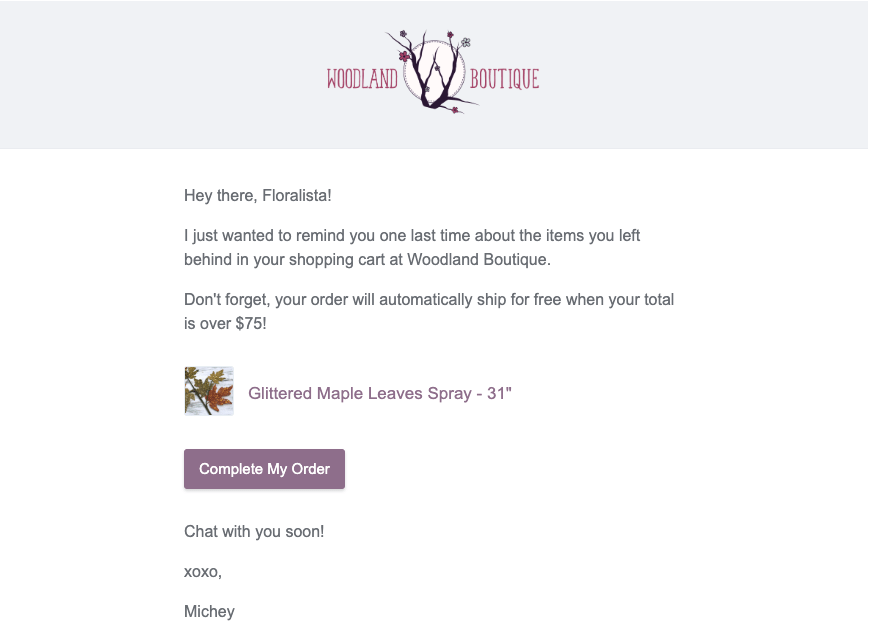Click the large pink flower on the logo's left branch
870x644 pixels.
click(404, 55)
